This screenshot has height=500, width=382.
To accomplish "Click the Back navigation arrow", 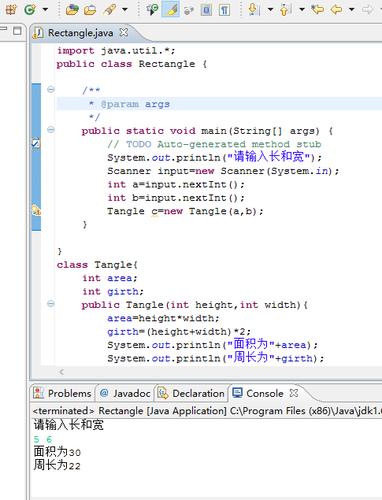I will coord(337,9).
